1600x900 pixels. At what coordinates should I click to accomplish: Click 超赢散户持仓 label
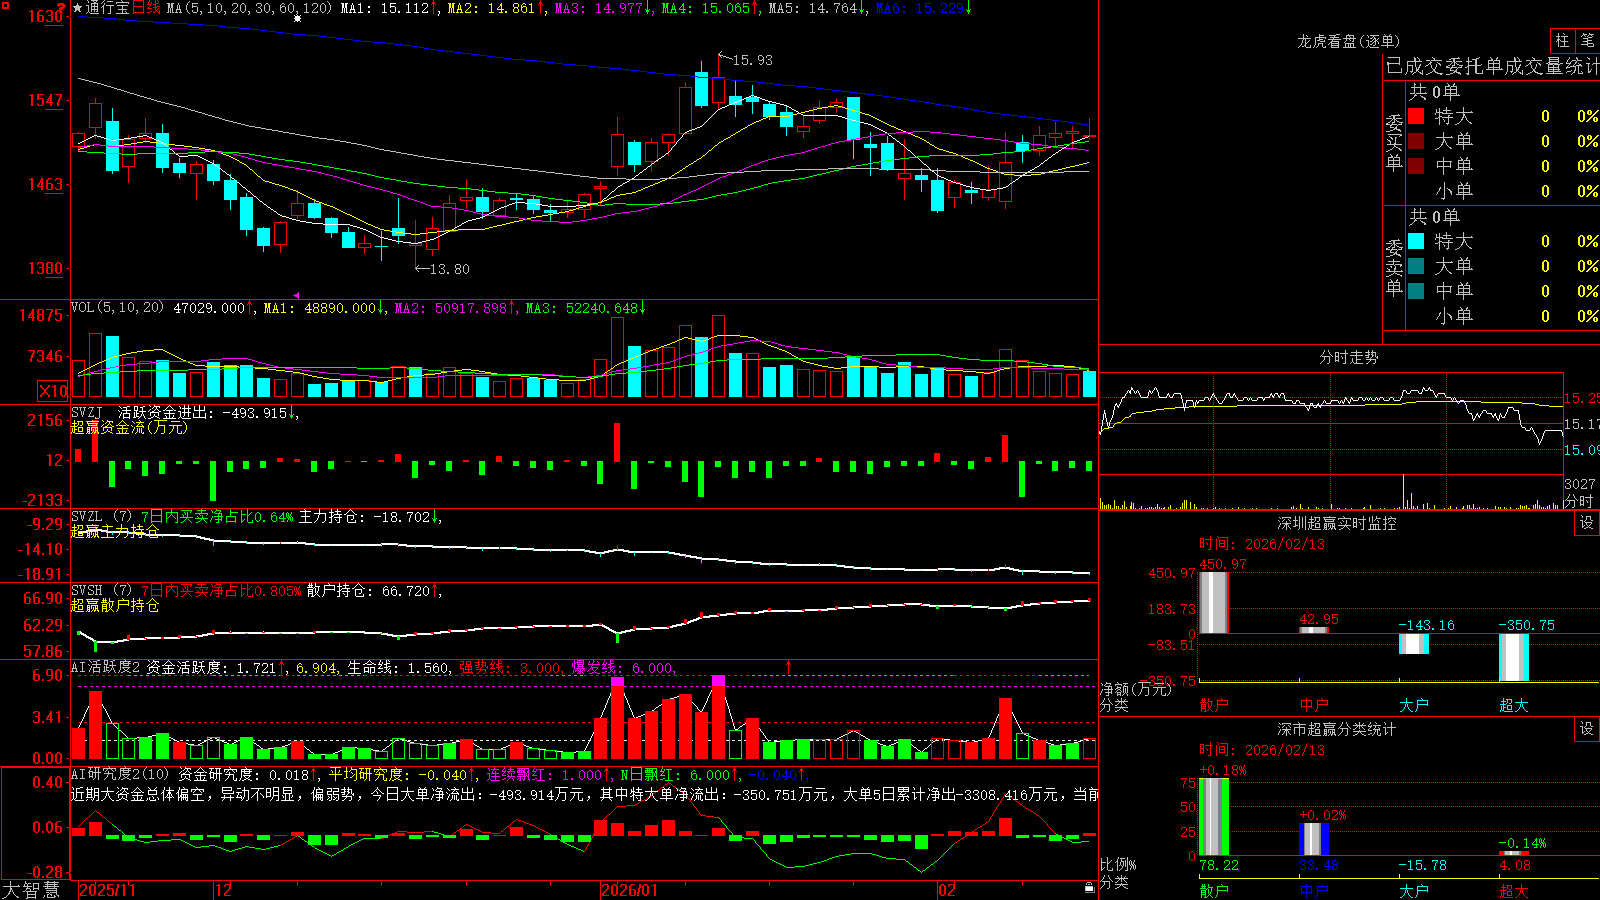click(115, 605)
